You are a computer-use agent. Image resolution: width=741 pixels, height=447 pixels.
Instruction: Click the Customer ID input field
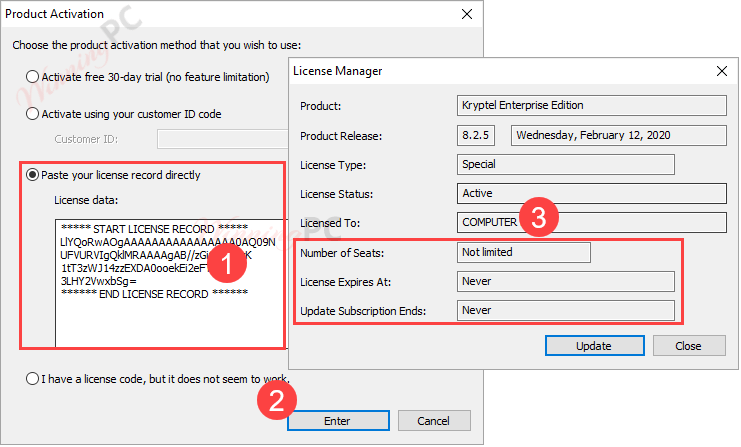coord(223,139)
